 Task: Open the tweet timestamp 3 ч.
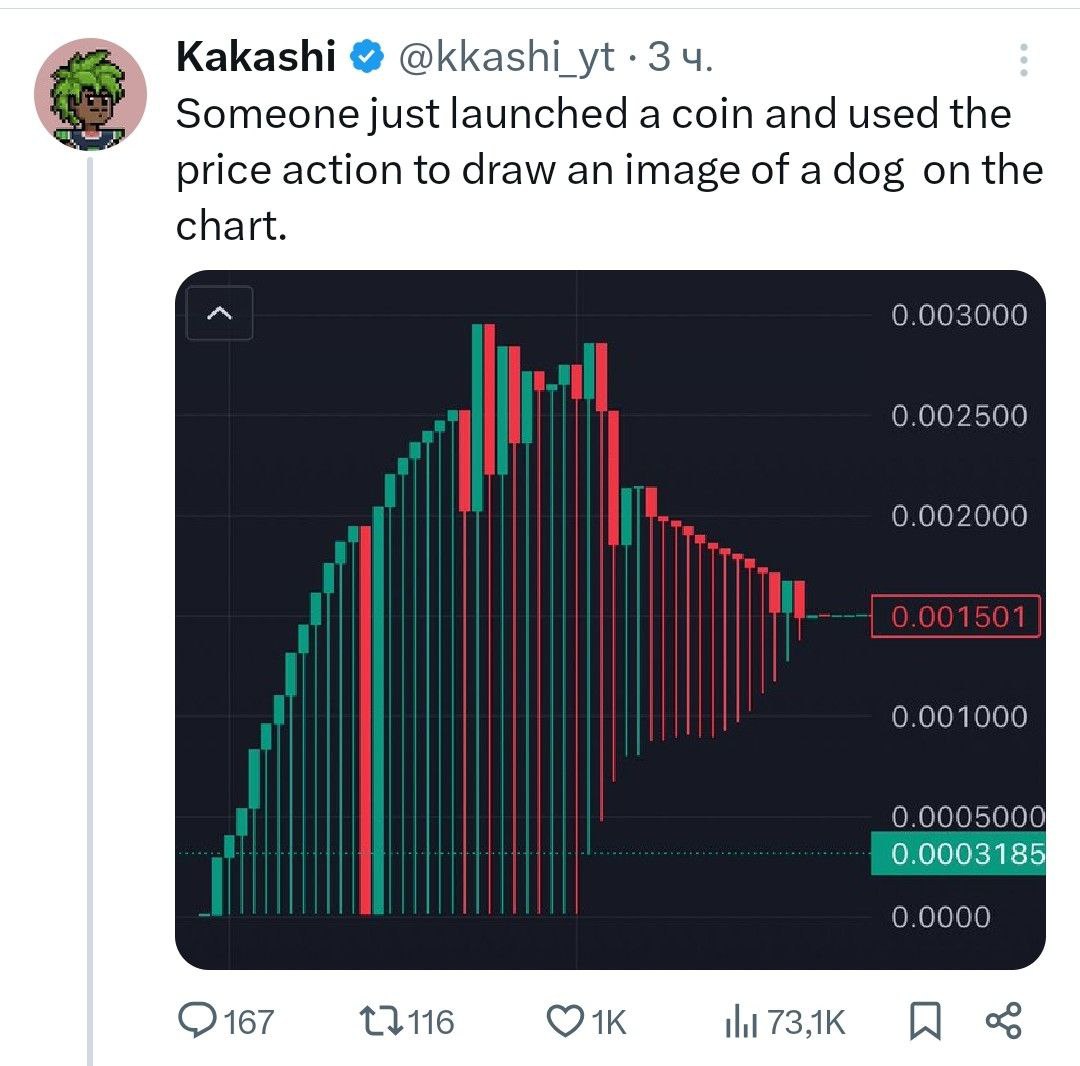(x=680, y=57)
